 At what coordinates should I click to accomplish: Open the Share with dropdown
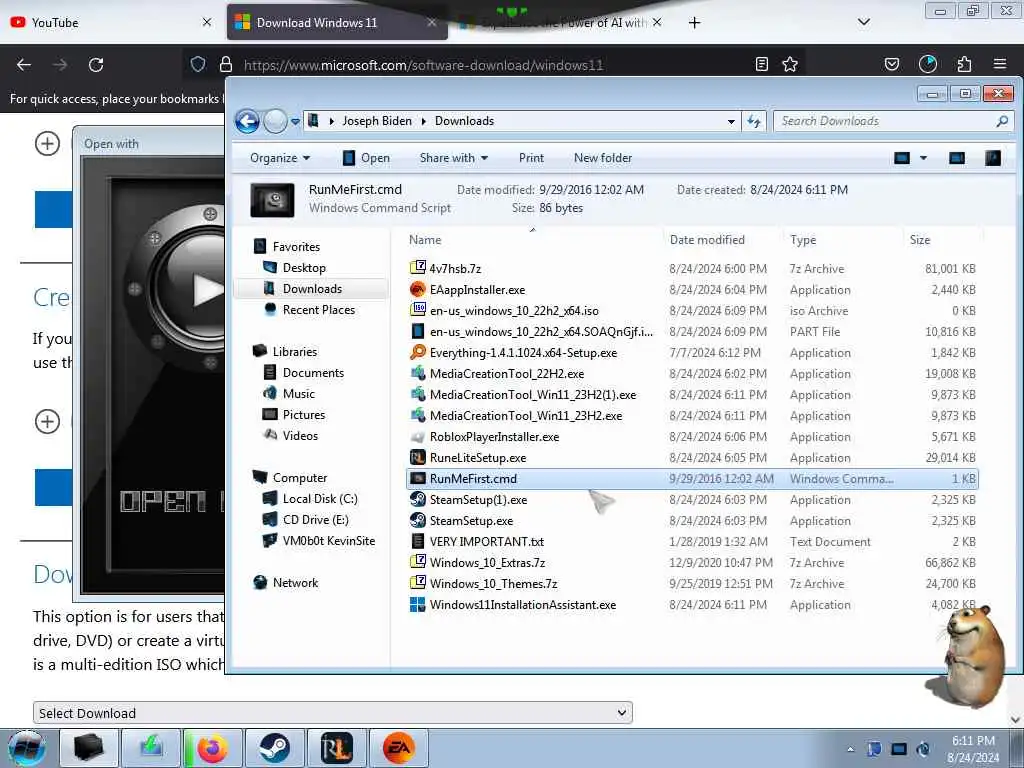pos(454,158)
